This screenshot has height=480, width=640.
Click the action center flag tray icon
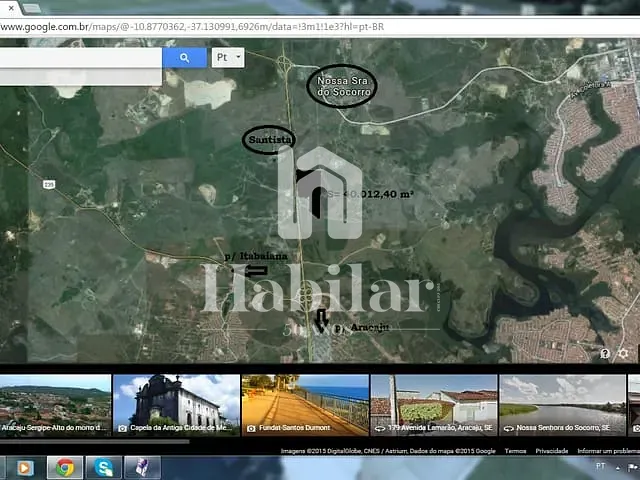point(634,467)
